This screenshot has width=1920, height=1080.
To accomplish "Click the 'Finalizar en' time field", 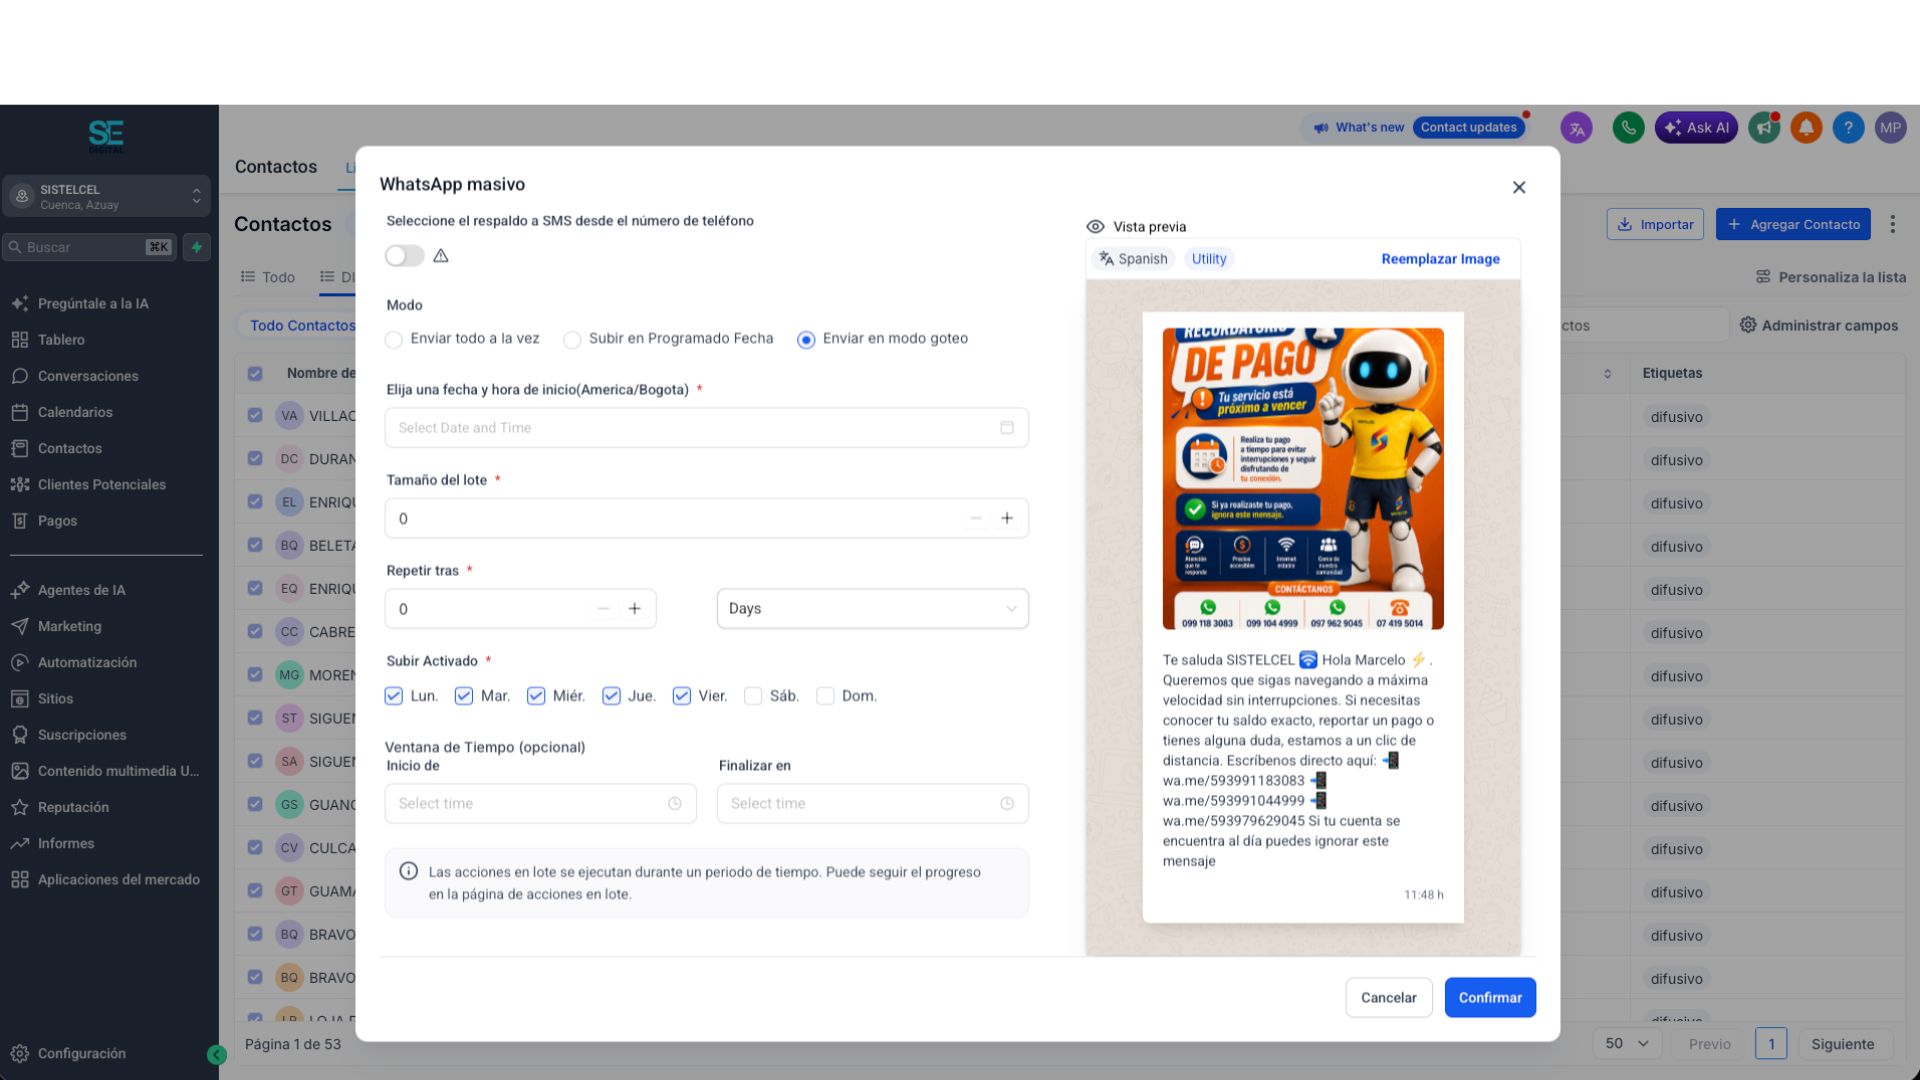I will click(873, 804).
